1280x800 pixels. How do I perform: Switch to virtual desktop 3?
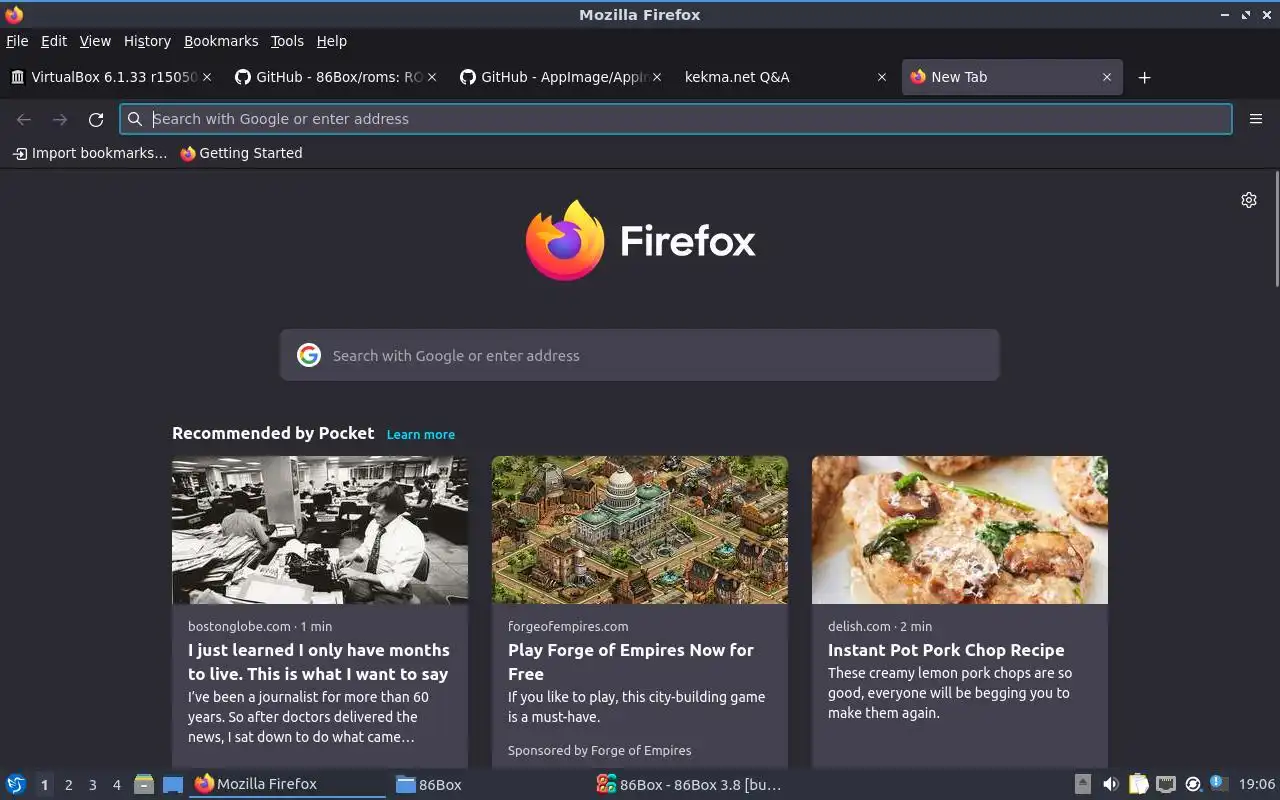point(92,785)
